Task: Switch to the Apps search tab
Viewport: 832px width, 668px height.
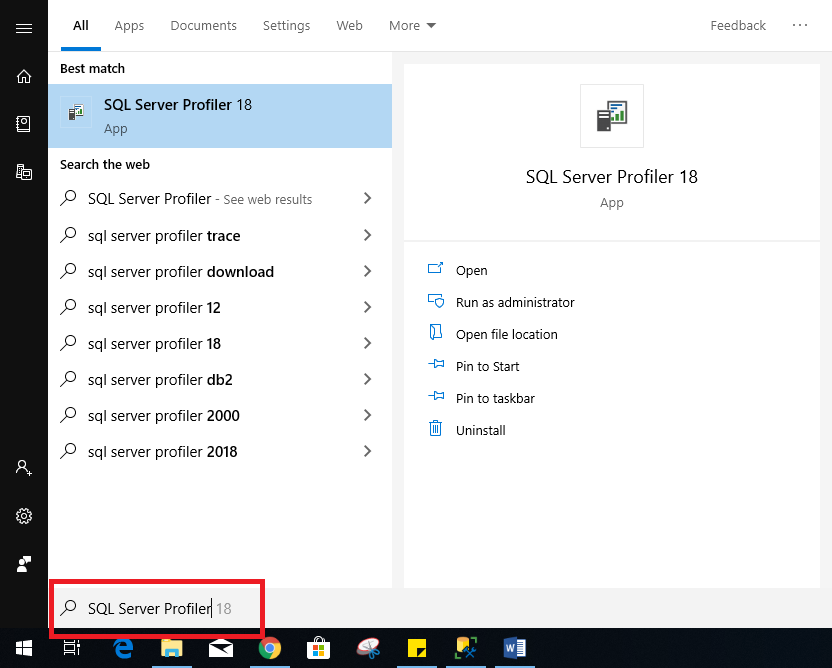Action: (129, 25)
